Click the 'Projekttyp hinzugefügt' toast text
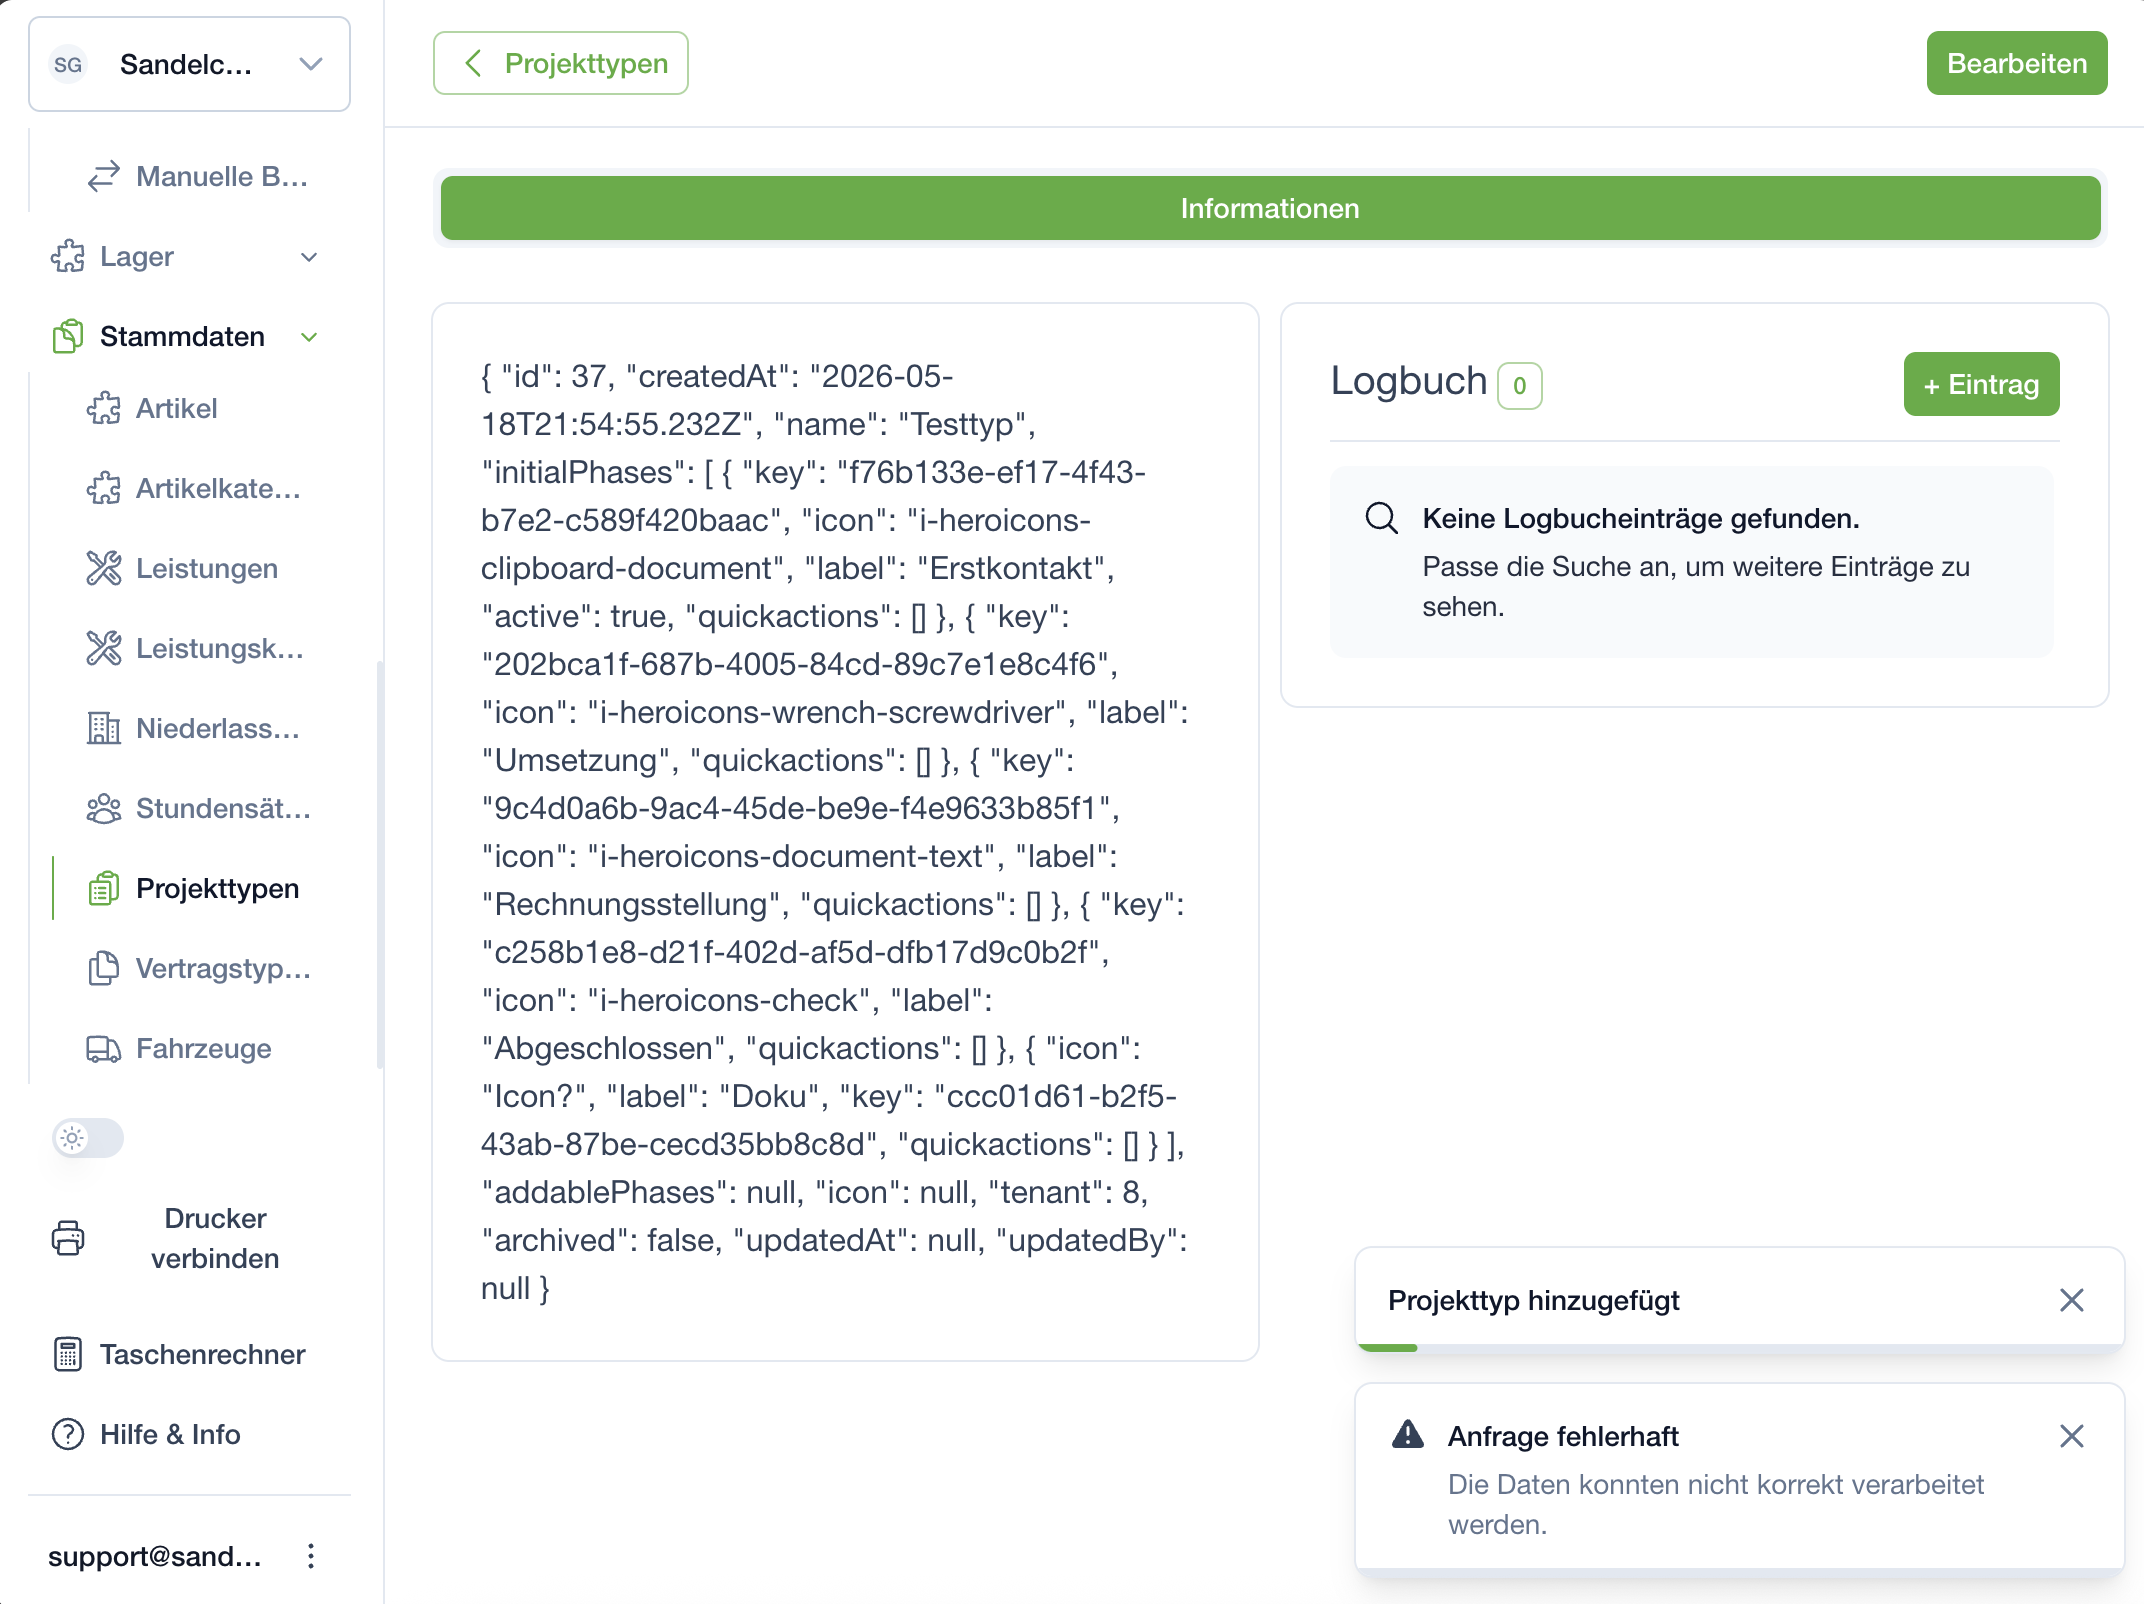The height and width of the screenshot is (1604, 2144). tap(1534, 1300)
